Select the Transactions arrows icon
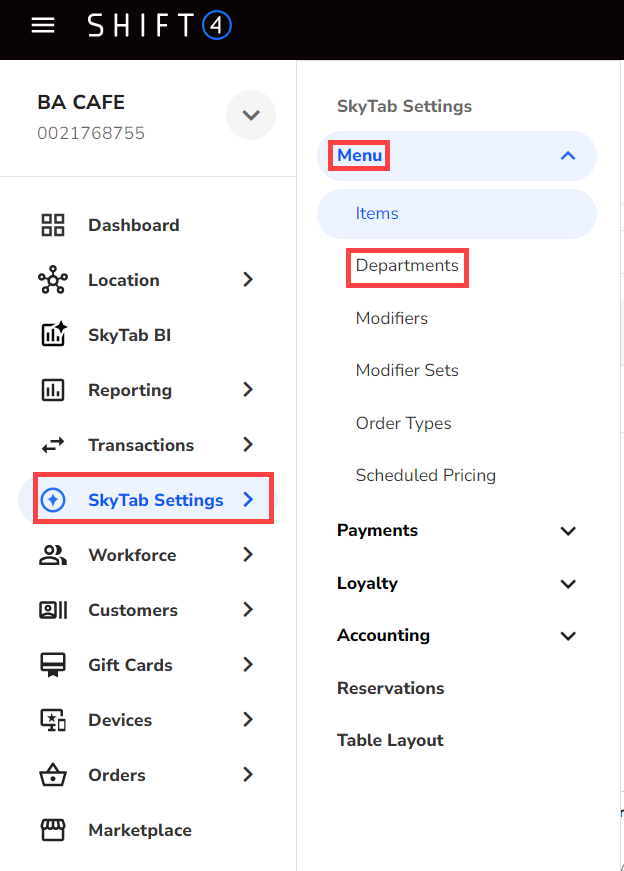The image size is (624, 871). pyautogui.click(x=52, y=445)
